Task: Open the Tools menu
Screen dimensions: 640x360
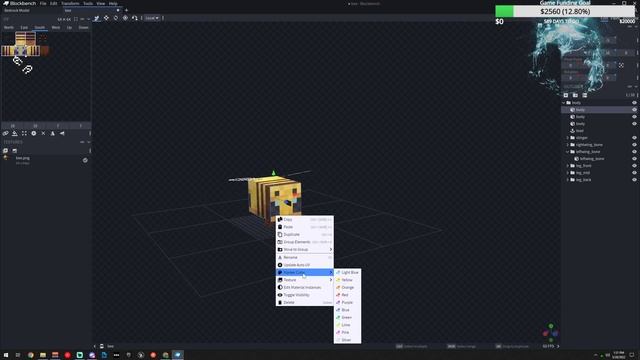Action: [x=88, y=3]
